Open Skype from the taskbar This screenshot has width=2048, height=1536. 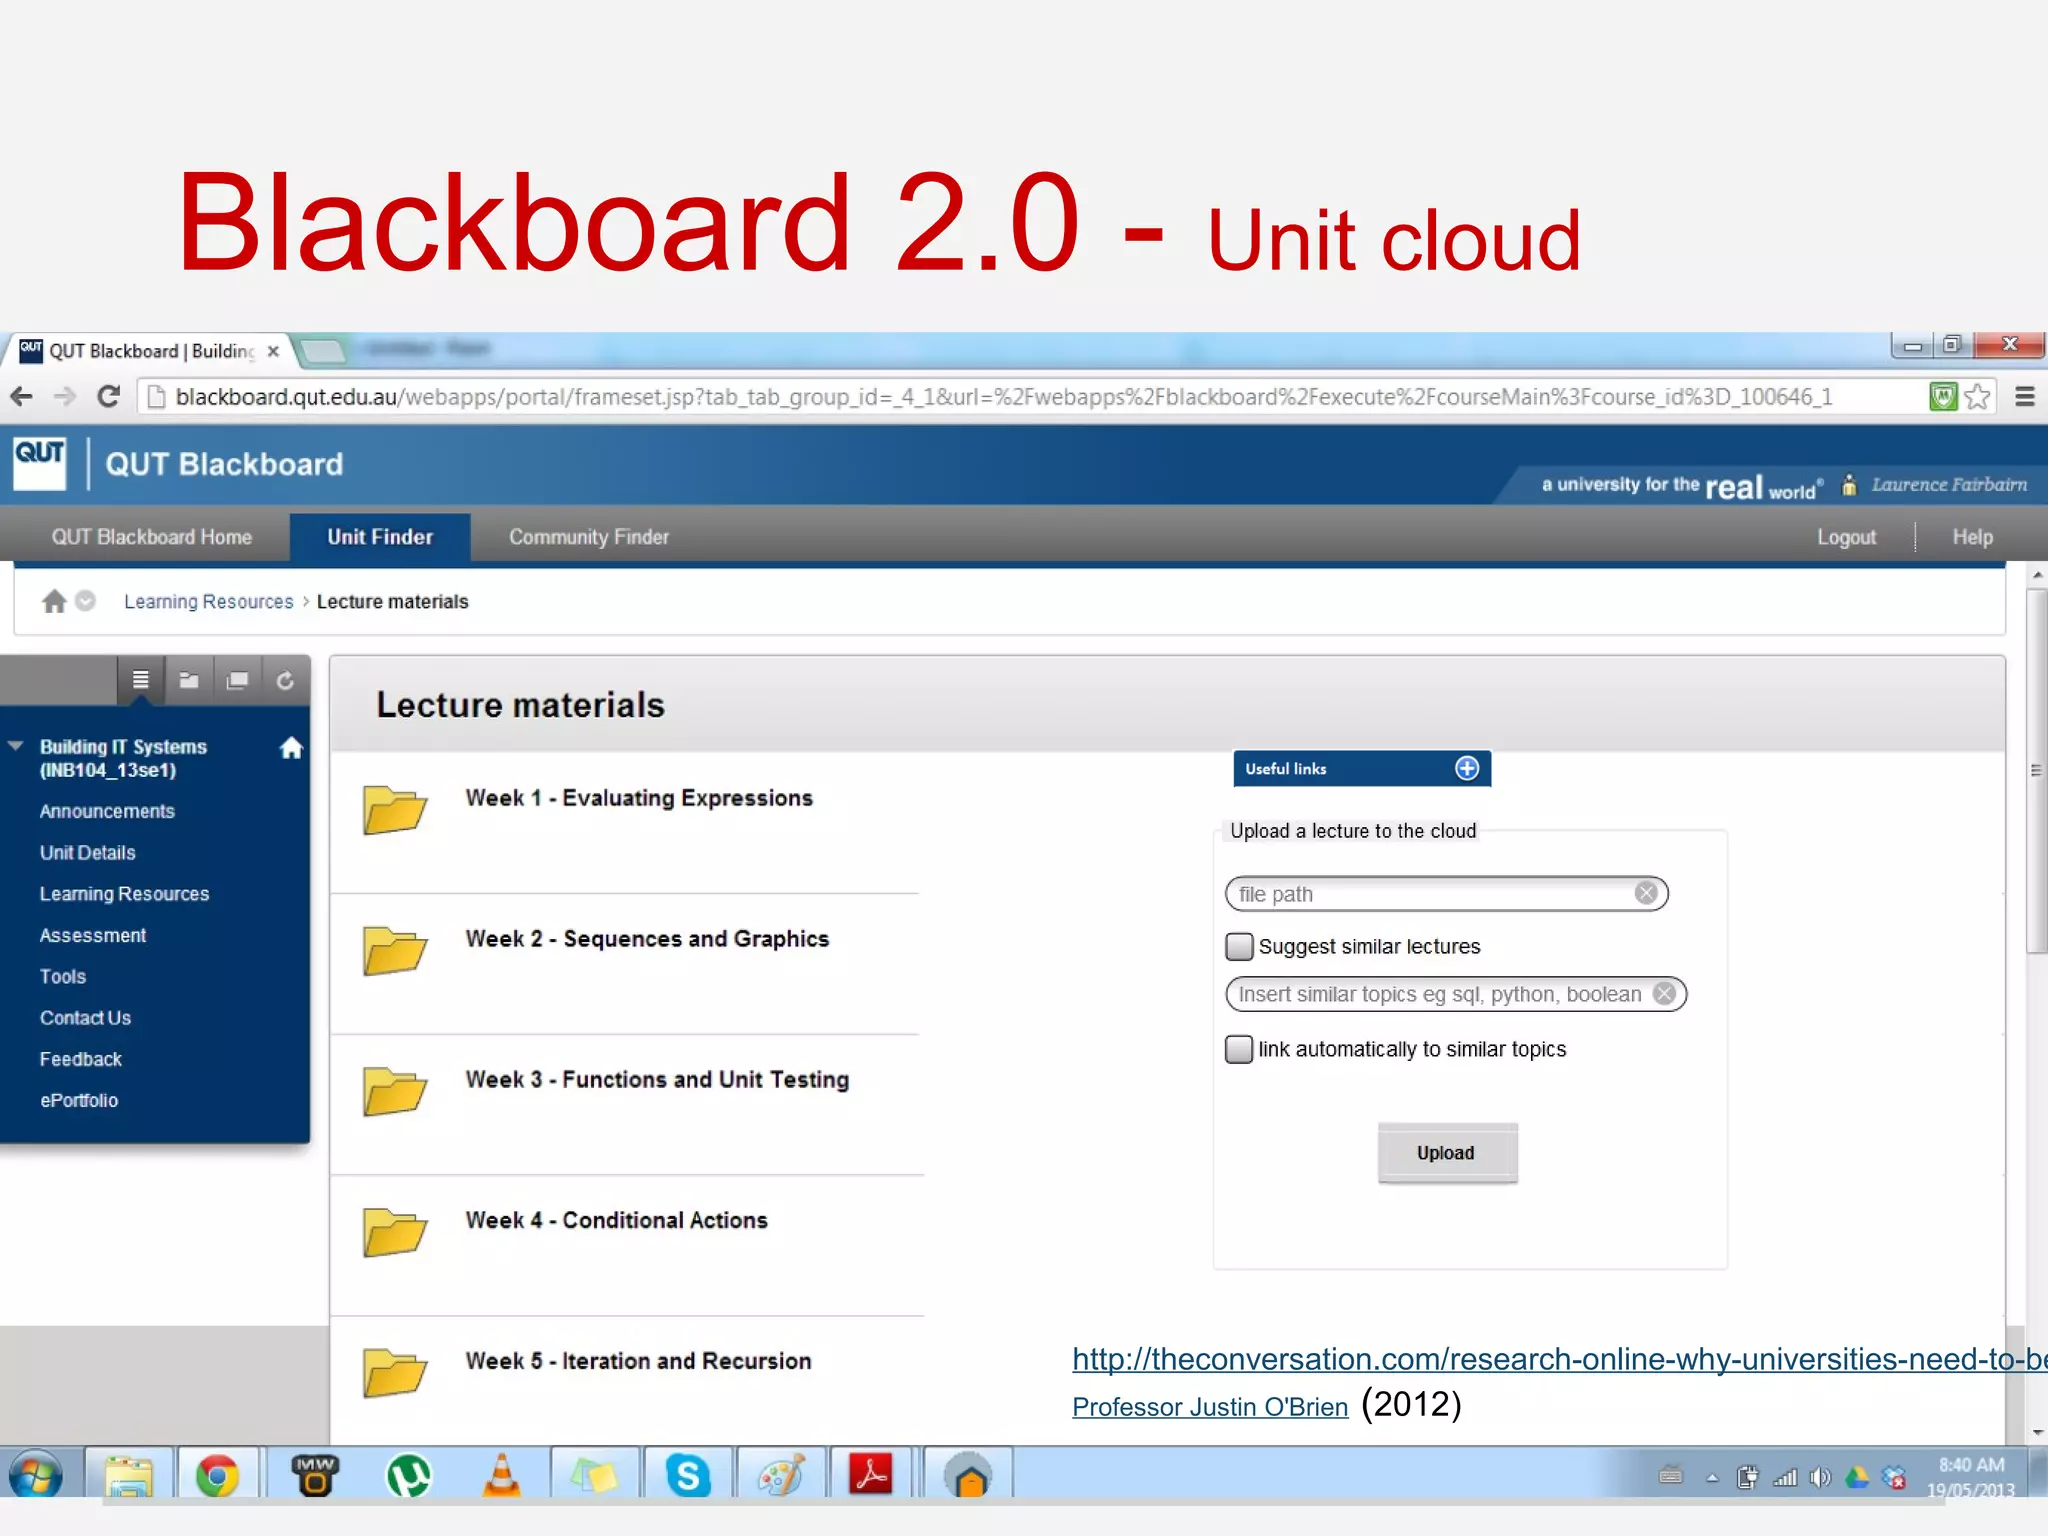click(688, 1476)
